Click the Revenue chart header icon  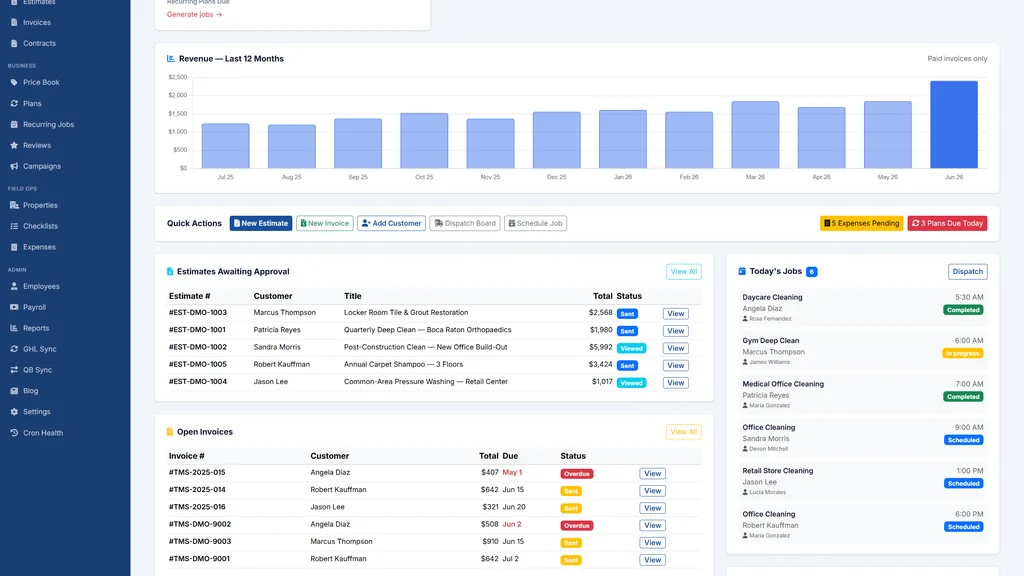(x=171, y=58)
